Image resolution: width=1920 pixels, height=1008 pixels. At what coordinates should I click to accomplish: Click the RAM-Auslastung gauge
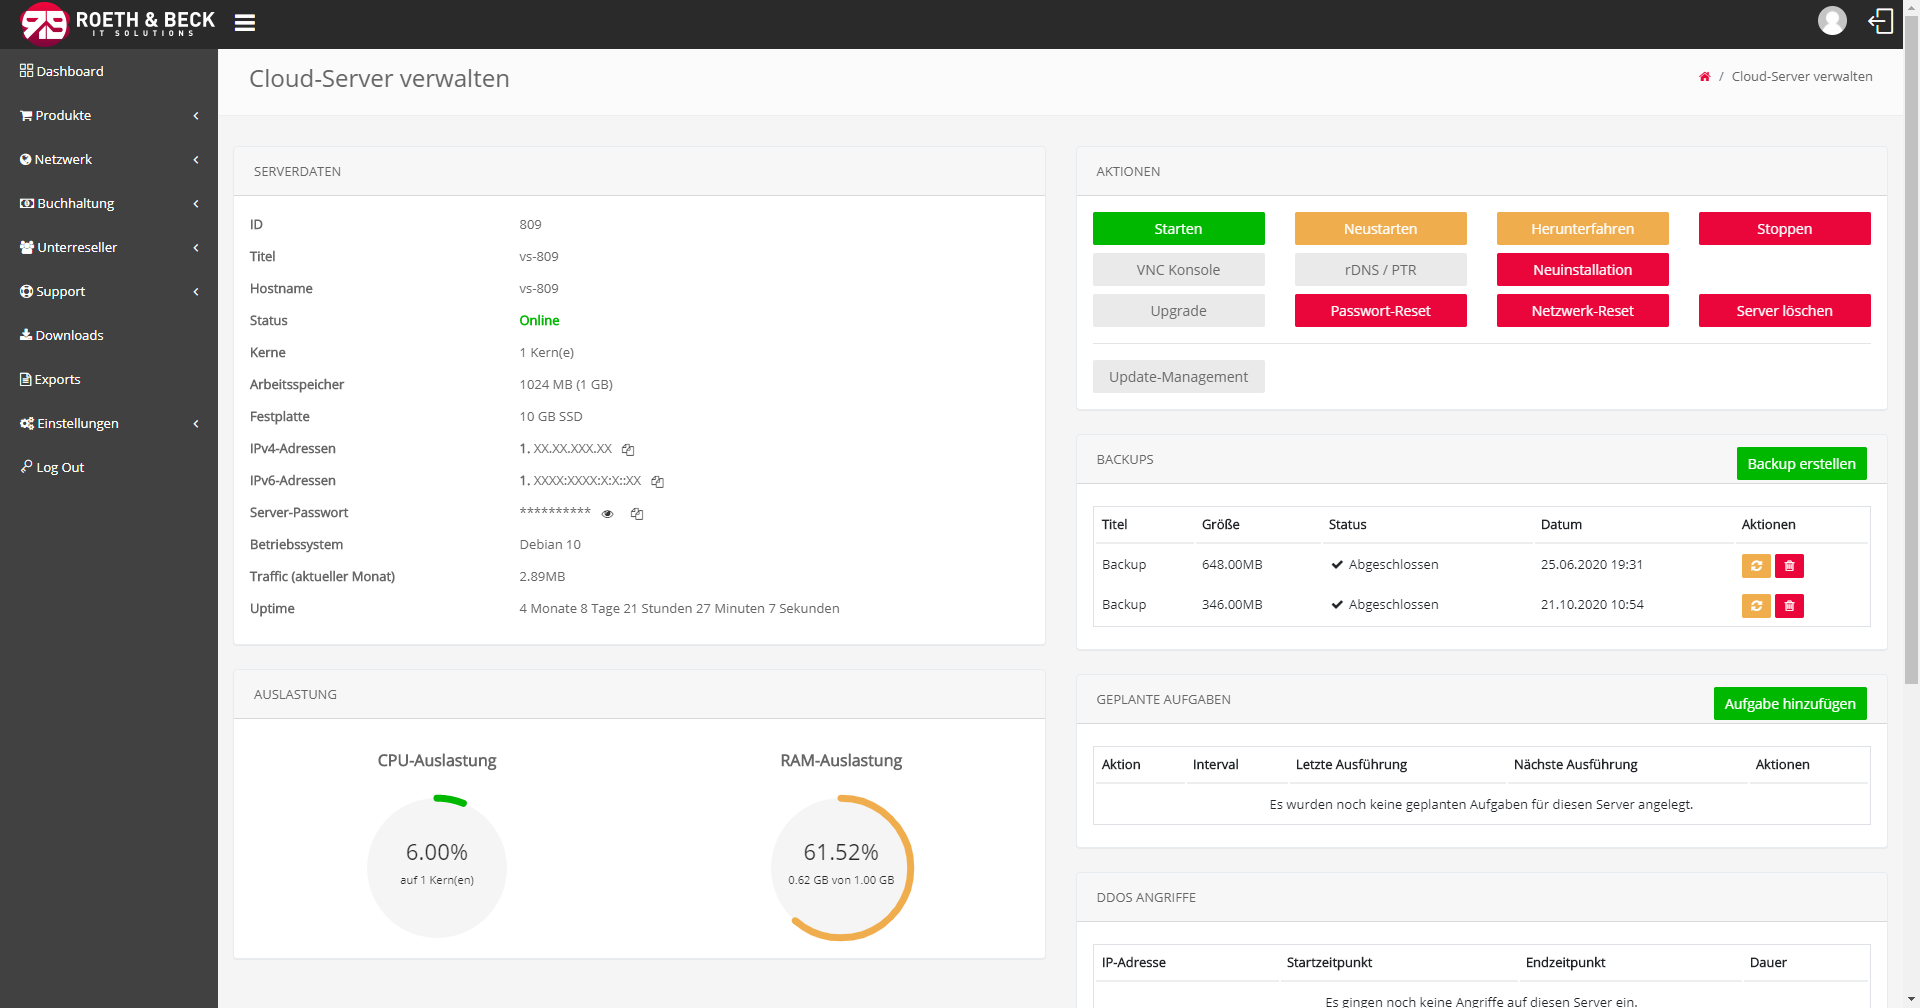click(841, 867)
